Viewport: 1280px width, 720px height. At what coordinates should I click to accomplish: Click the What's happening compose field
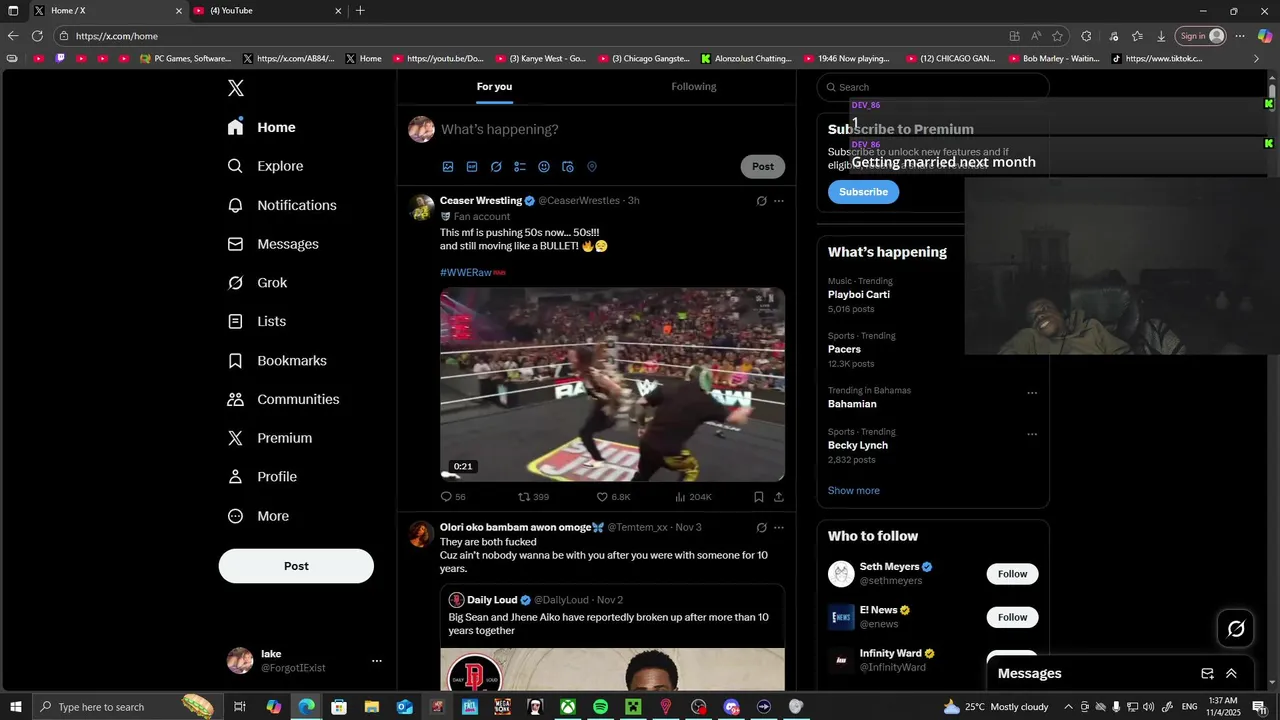click(612, 129)
